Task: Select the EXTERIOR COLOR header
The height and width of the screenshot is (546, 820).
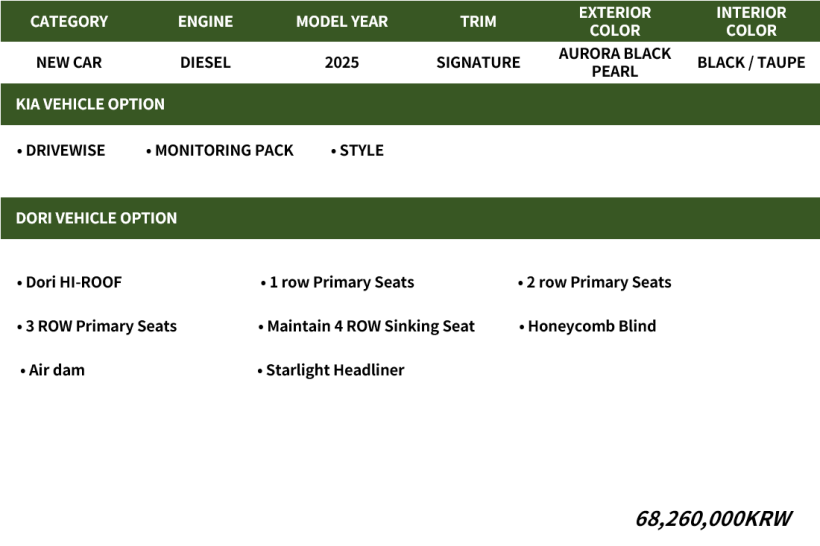Action: pos(614,21)
